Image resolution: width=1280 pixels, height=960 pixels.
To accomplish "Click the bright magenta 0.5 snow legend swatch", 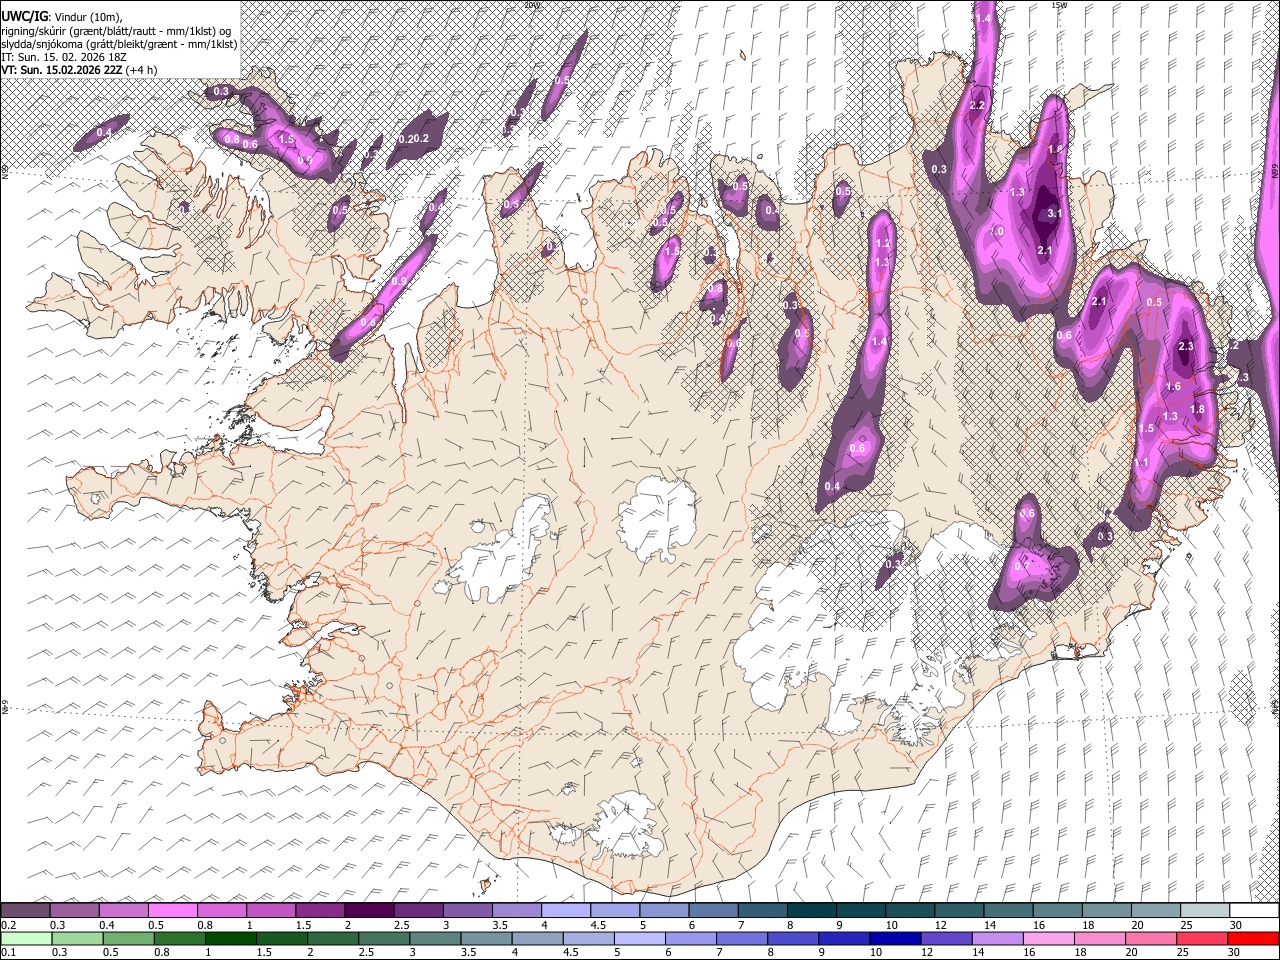I will coord(173,910).
